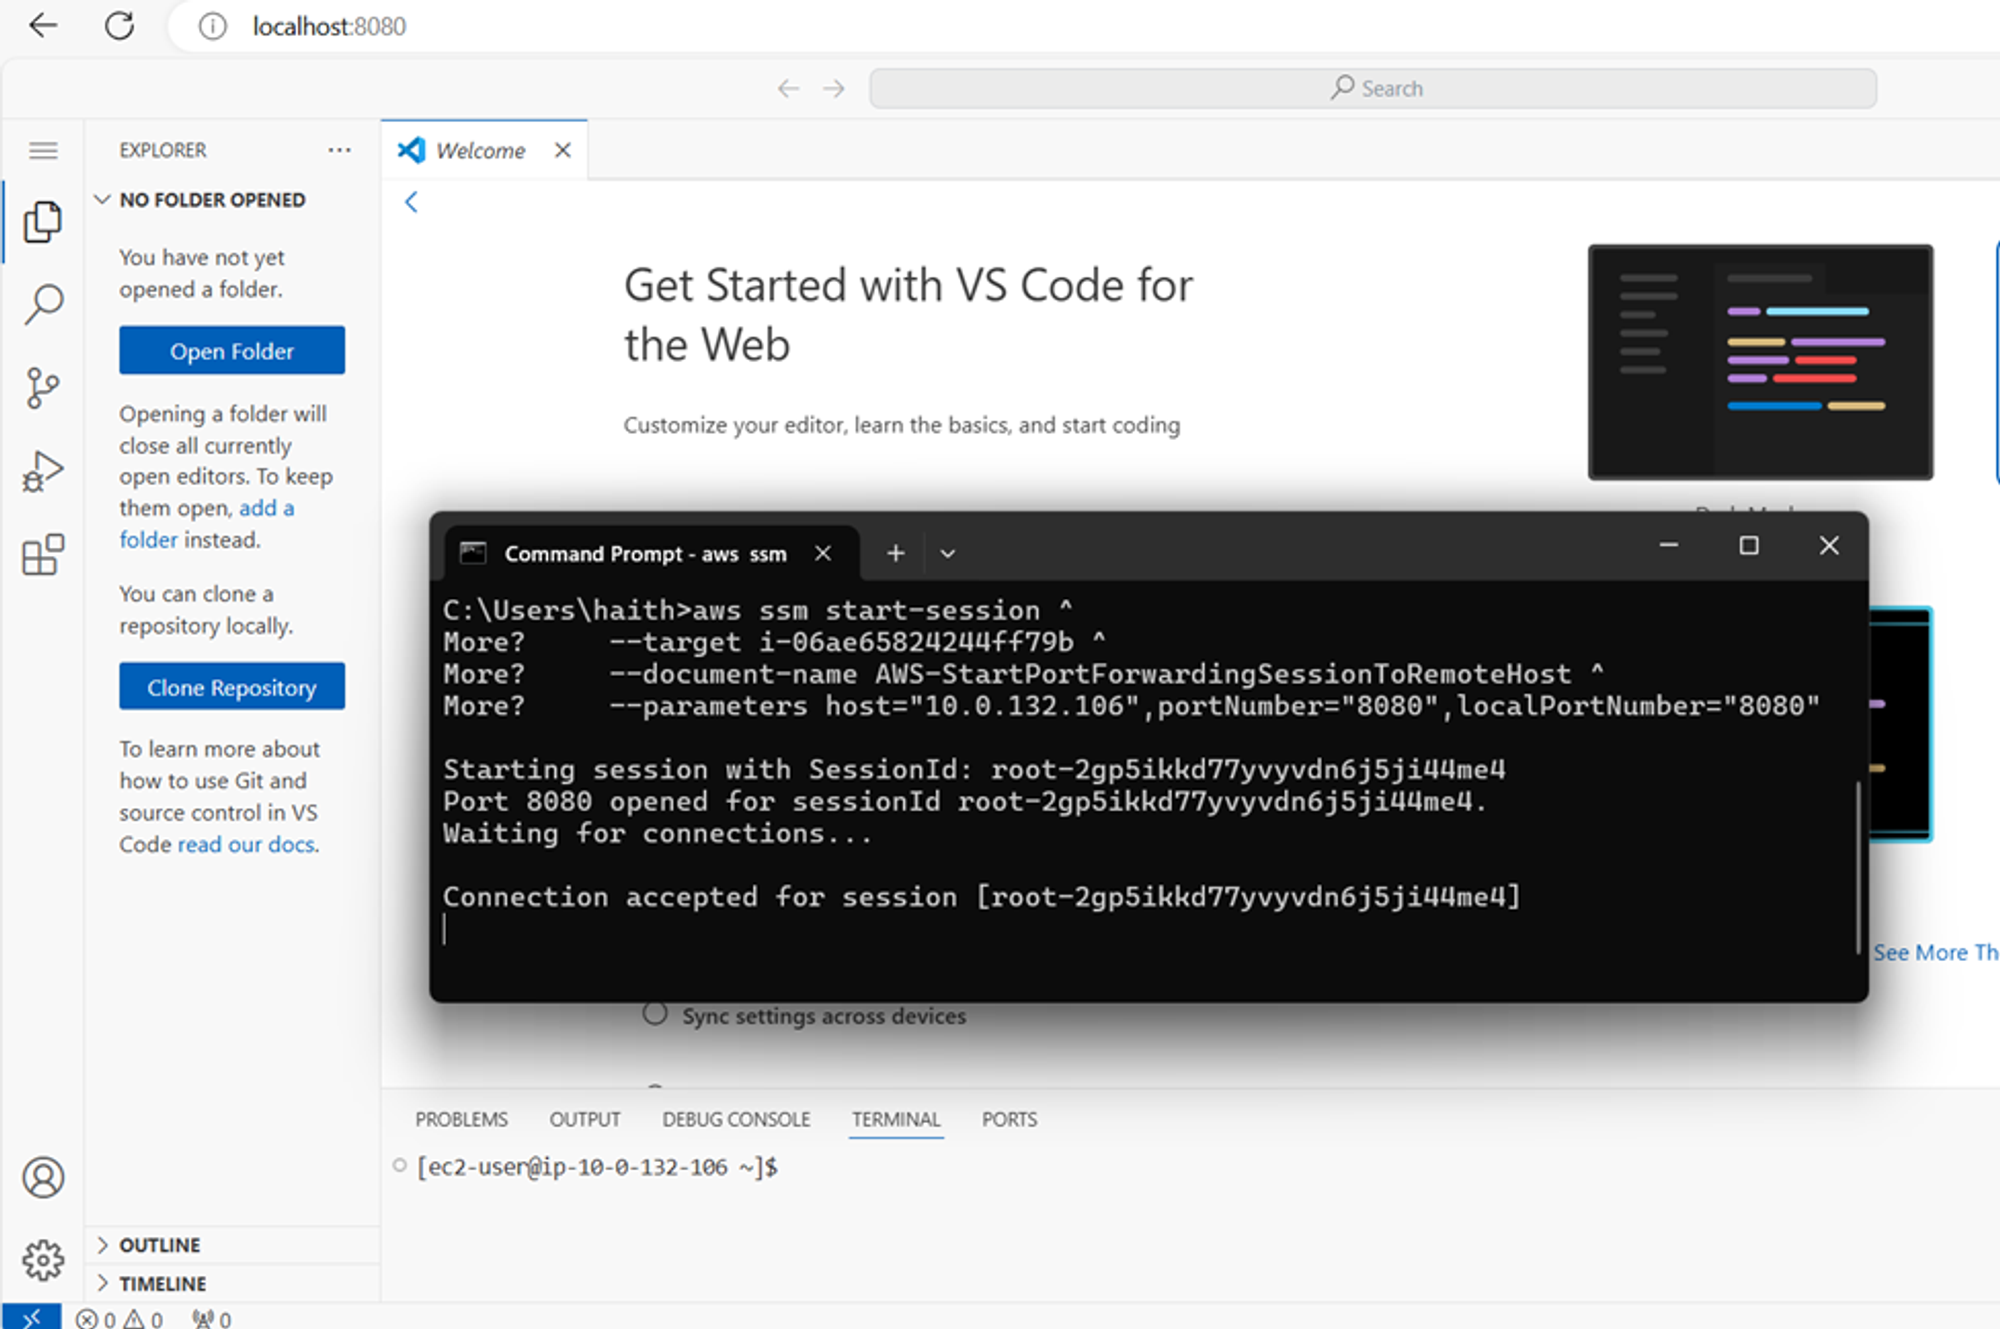Screen dimensions: 2000x1329
Task: Go forward in VS Code navigation history
Action: point(834,89)
